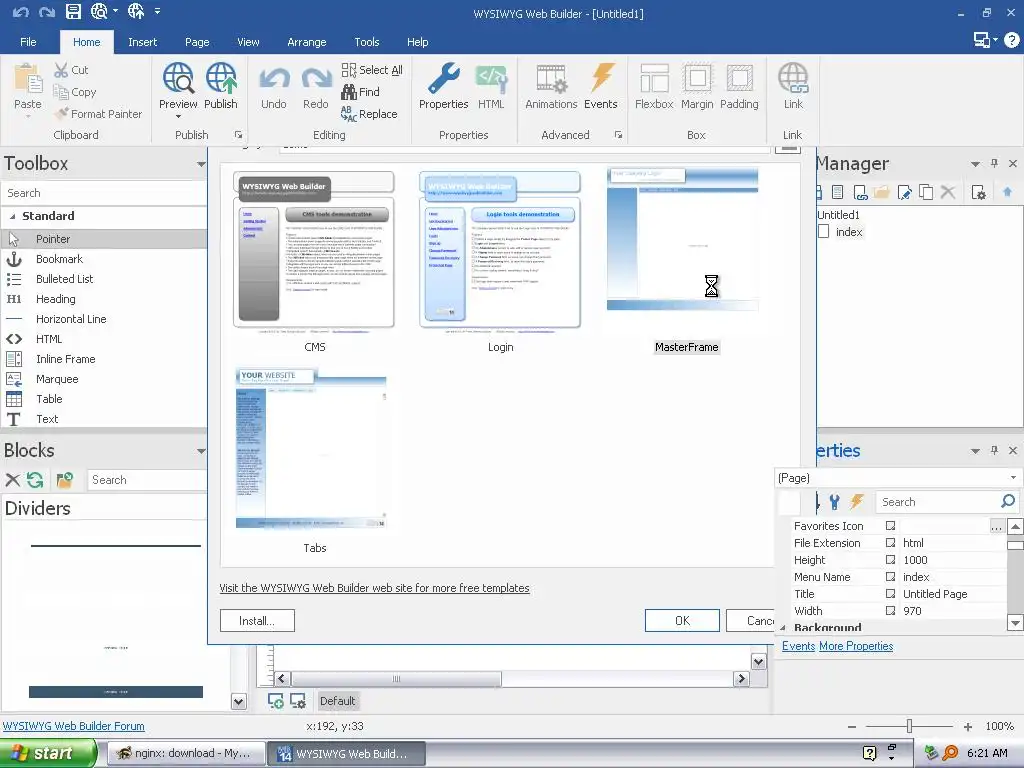Open the More Properties link
This screenshot has height=768, width=1024.
[856, 646]
